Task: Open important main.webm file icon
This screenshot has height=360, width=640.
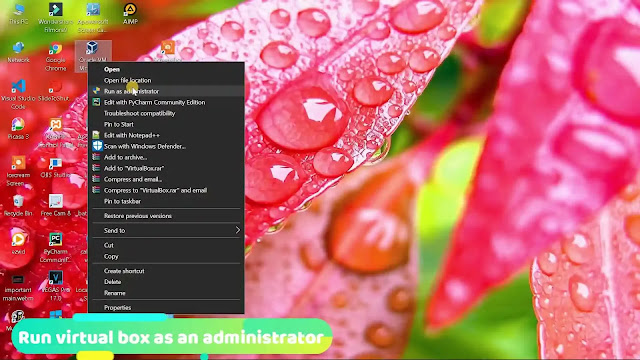Action: tap(18, 287)
